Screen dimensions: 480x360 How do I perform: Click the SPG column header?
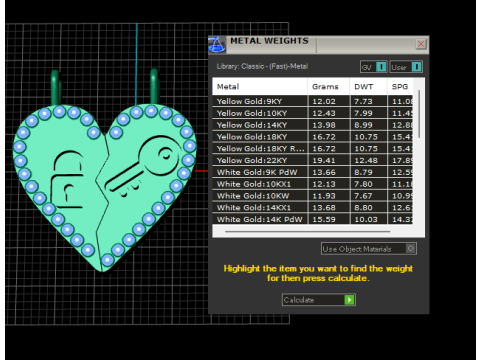(400, 87)
